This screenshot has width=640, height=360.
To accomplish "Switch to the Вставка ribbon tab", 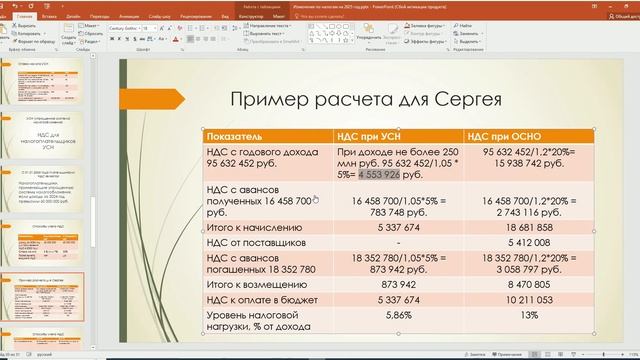I will tap(49, 16).
